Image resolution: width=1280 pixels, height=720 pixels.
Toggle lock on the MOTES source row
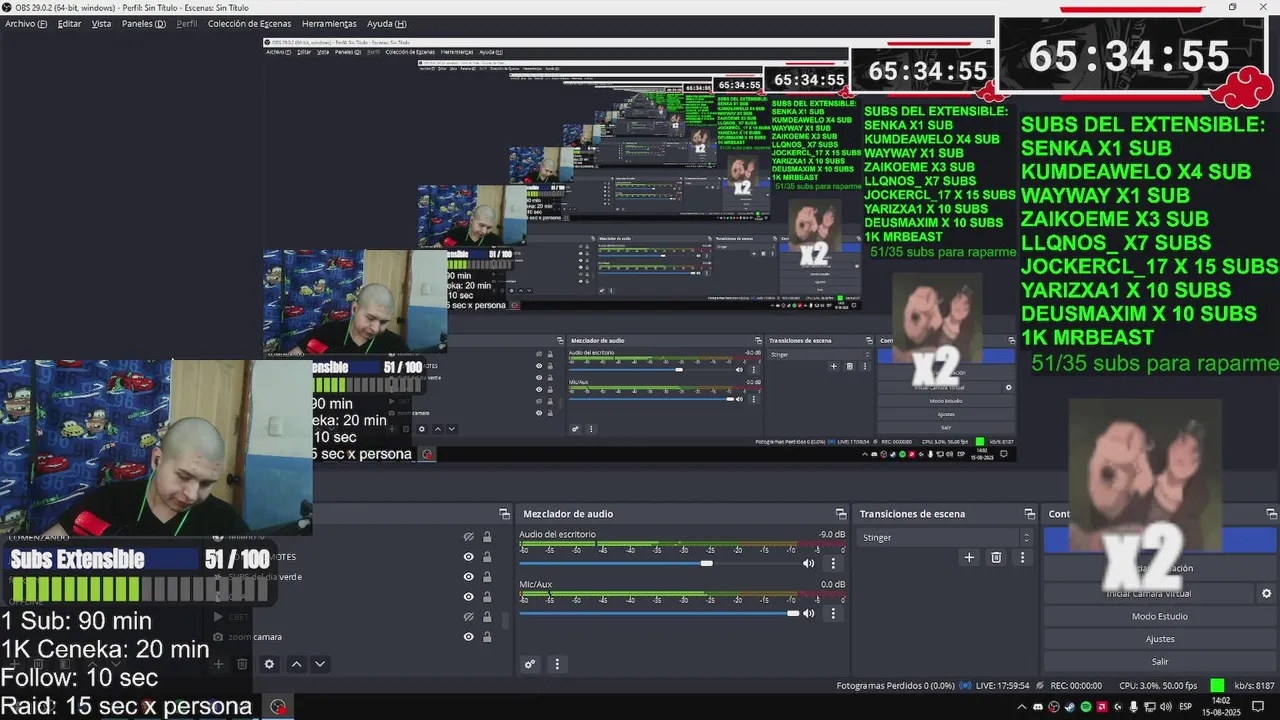[487, 557]
